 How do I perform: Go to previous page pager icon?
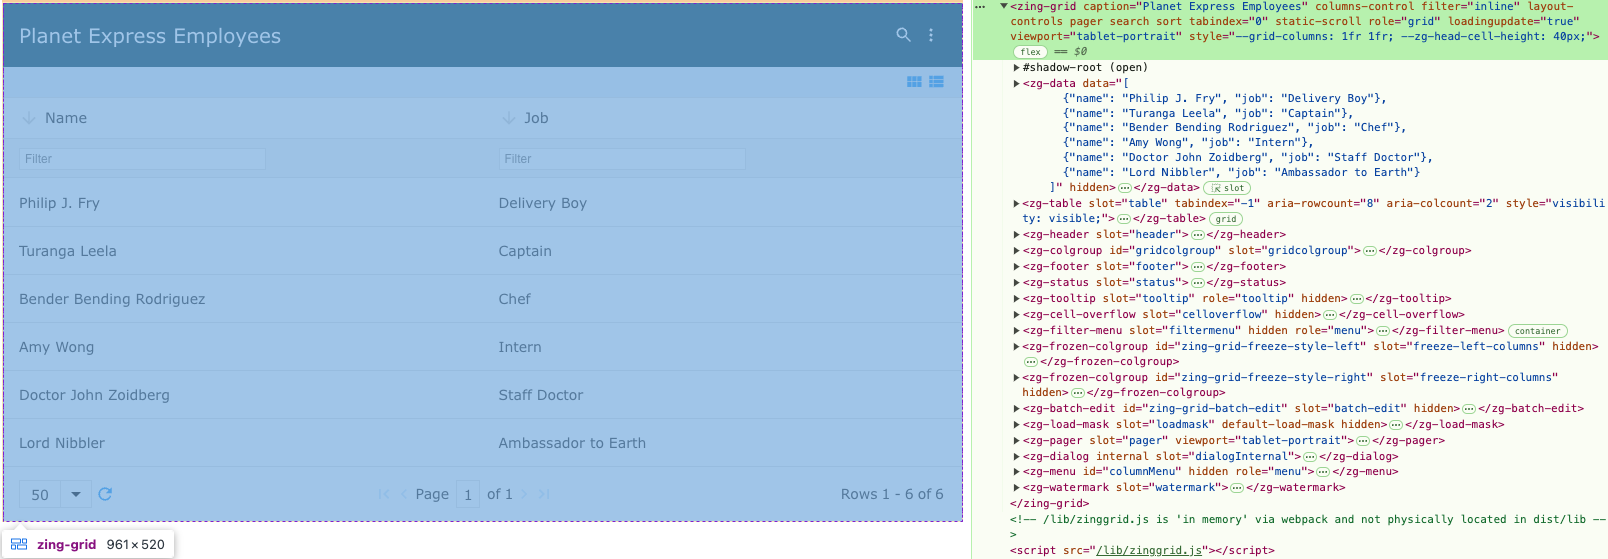[404, 494]
